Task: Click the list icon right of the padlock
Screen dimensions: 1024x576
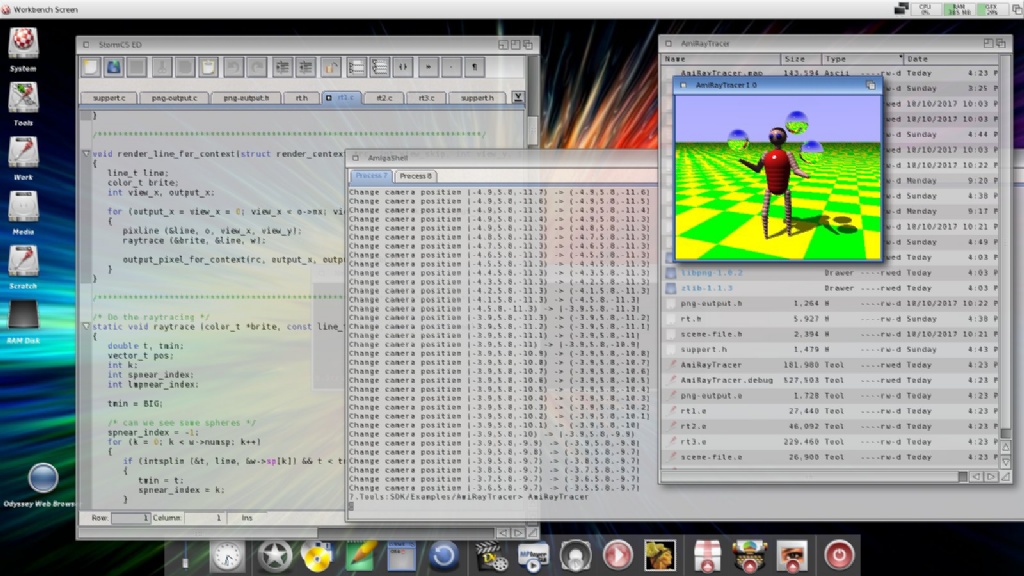Action: 356,67
